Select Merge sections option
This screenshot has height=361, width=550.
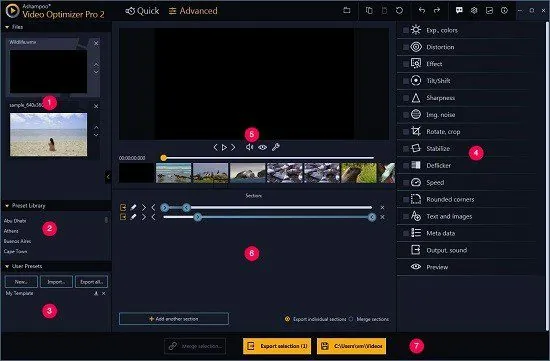pos(351,319)
